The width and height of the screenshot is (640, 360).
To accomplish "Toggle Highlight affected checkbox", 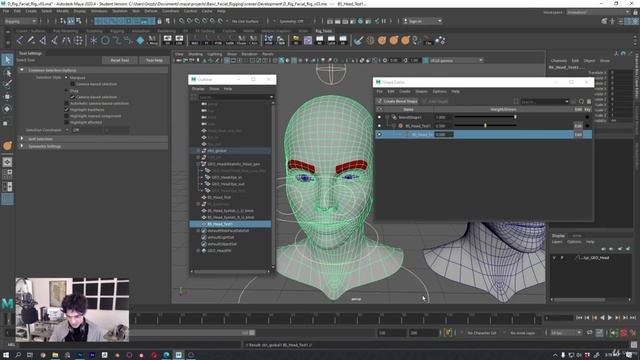I will (x=67, y=122).
